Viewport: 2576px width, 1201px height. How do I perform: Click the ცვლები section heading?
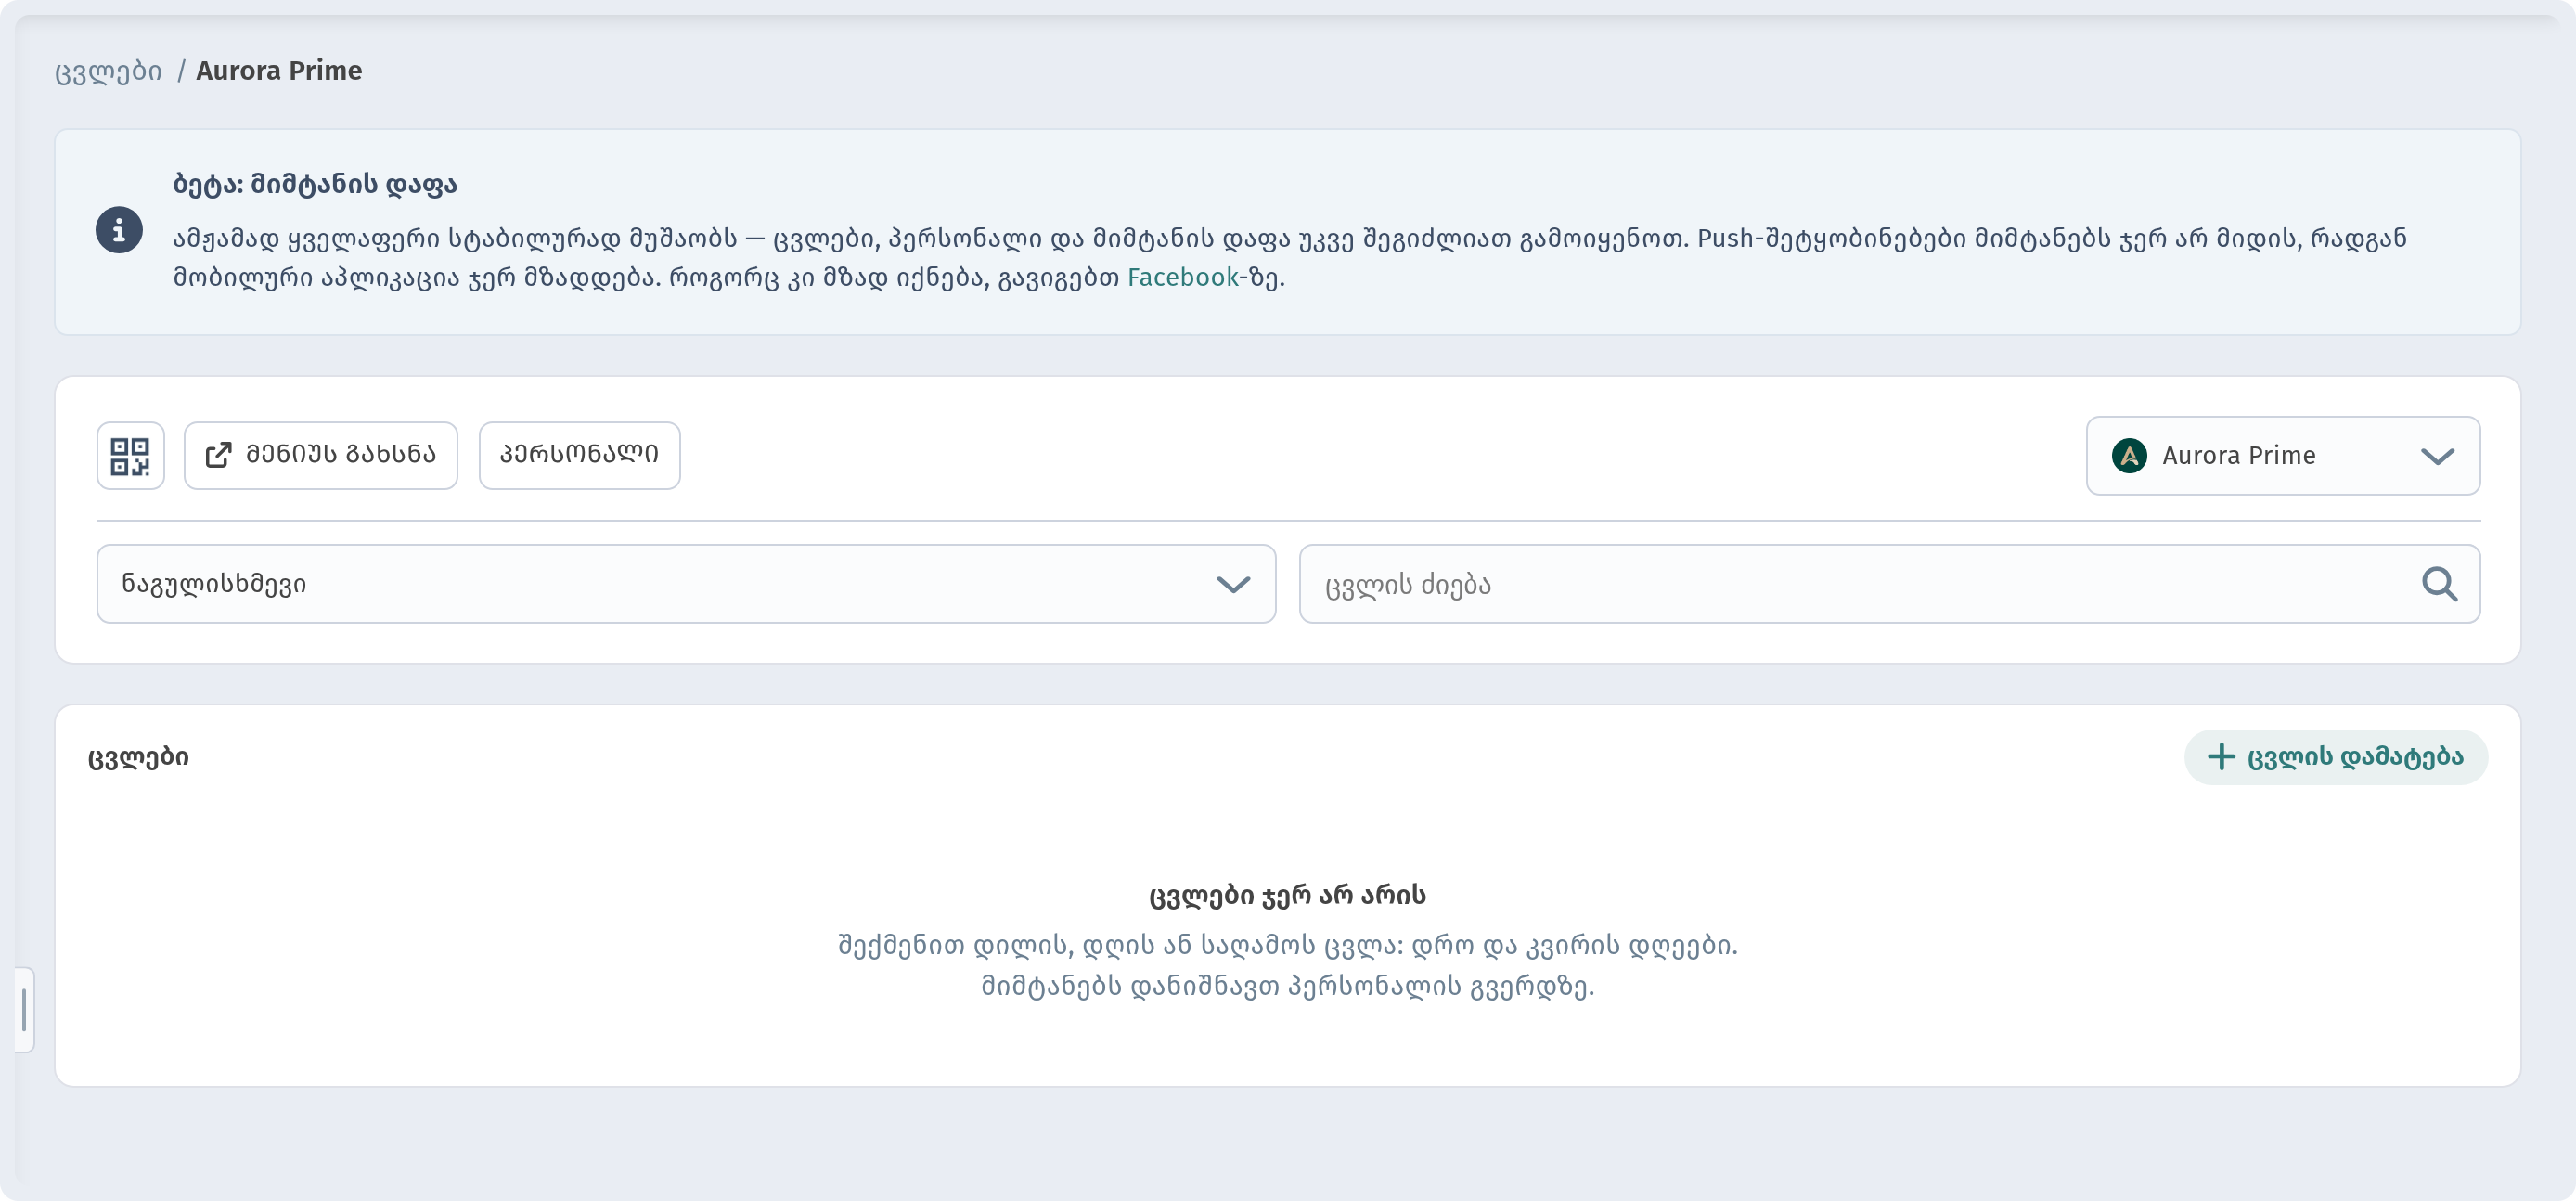point(138,757)
